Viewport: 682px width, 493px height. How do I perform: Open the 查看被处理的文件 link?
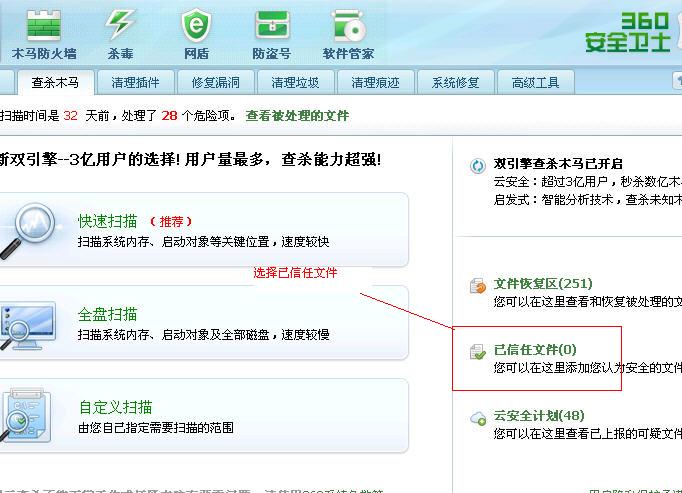pyautogui.click(x=297, y=116)
